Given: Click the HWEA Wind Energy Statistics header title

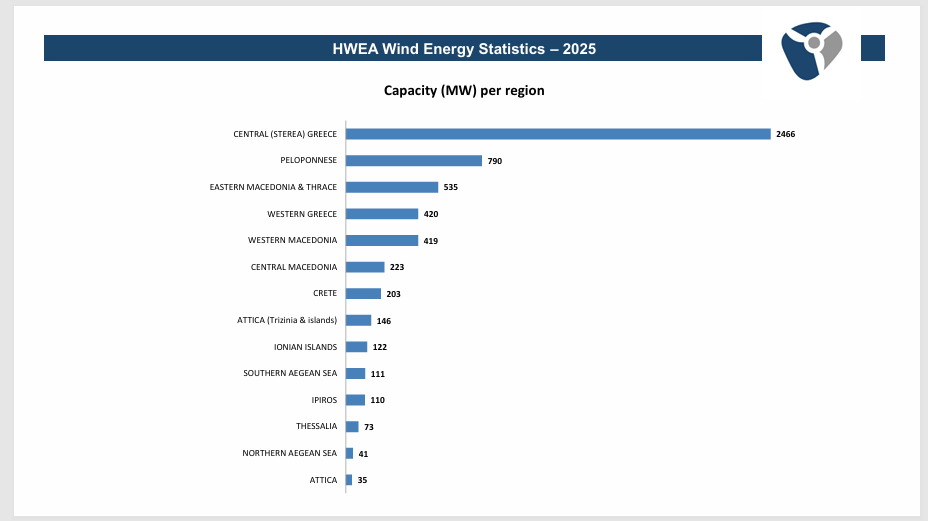Looking at the screenshot, I should pyautogui.click(x=464, y=48).
